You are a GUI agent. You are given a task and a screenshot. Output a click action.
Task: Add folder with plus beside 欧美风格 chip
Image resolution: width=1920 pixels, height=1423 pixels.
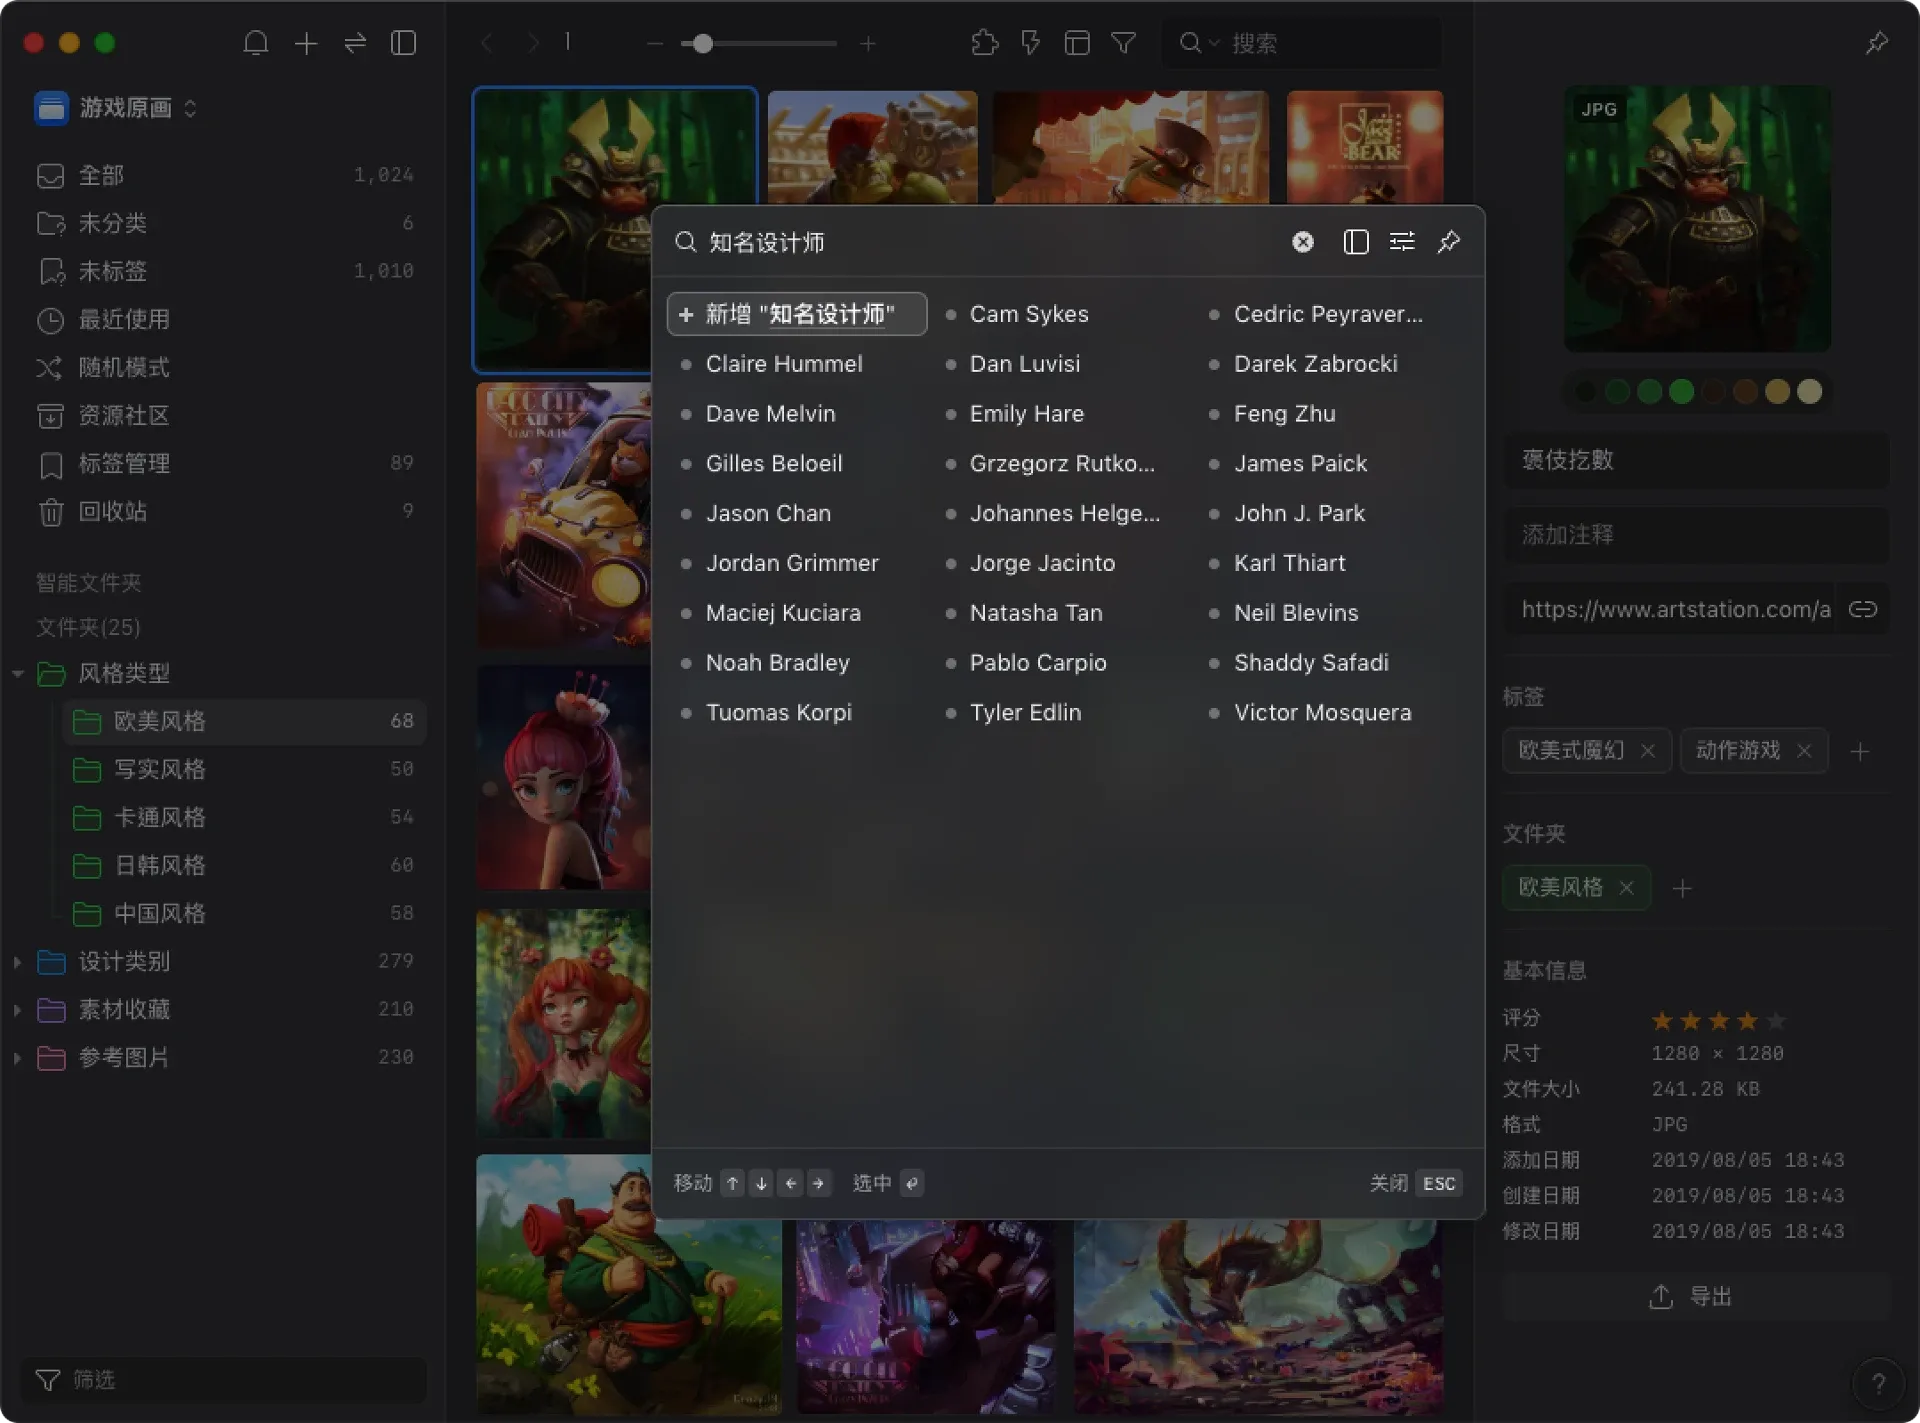1682,888
